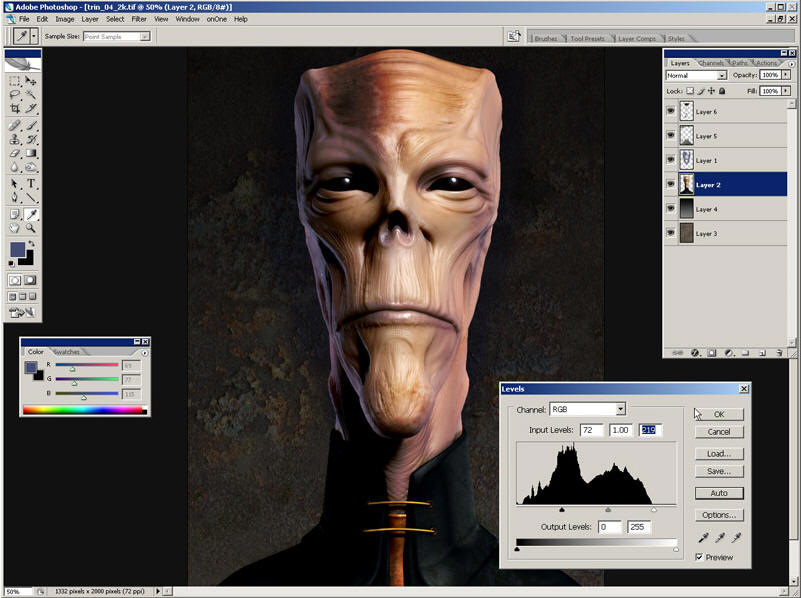Open the Layers palette options menu

tap(791, 64)
